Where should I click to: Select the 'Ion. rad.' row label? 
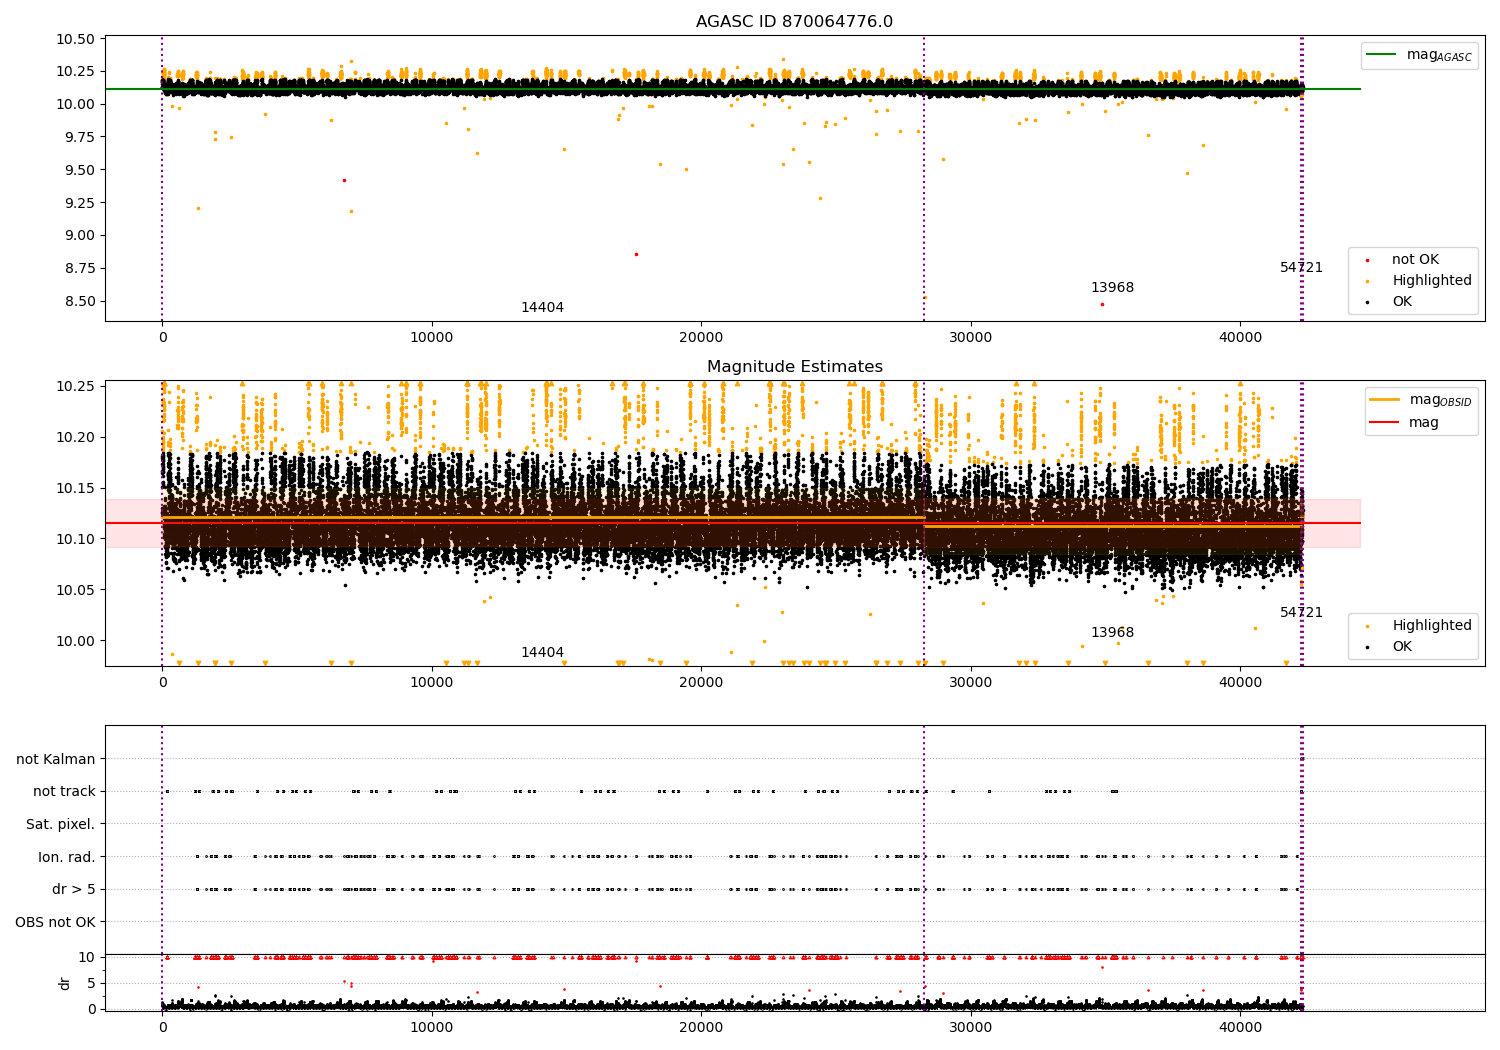pos(67,857)
